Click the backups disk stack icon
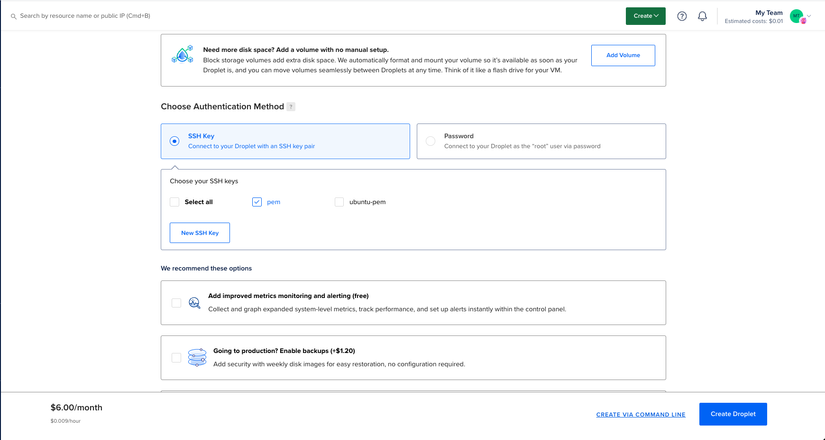 tap(197, 357)
